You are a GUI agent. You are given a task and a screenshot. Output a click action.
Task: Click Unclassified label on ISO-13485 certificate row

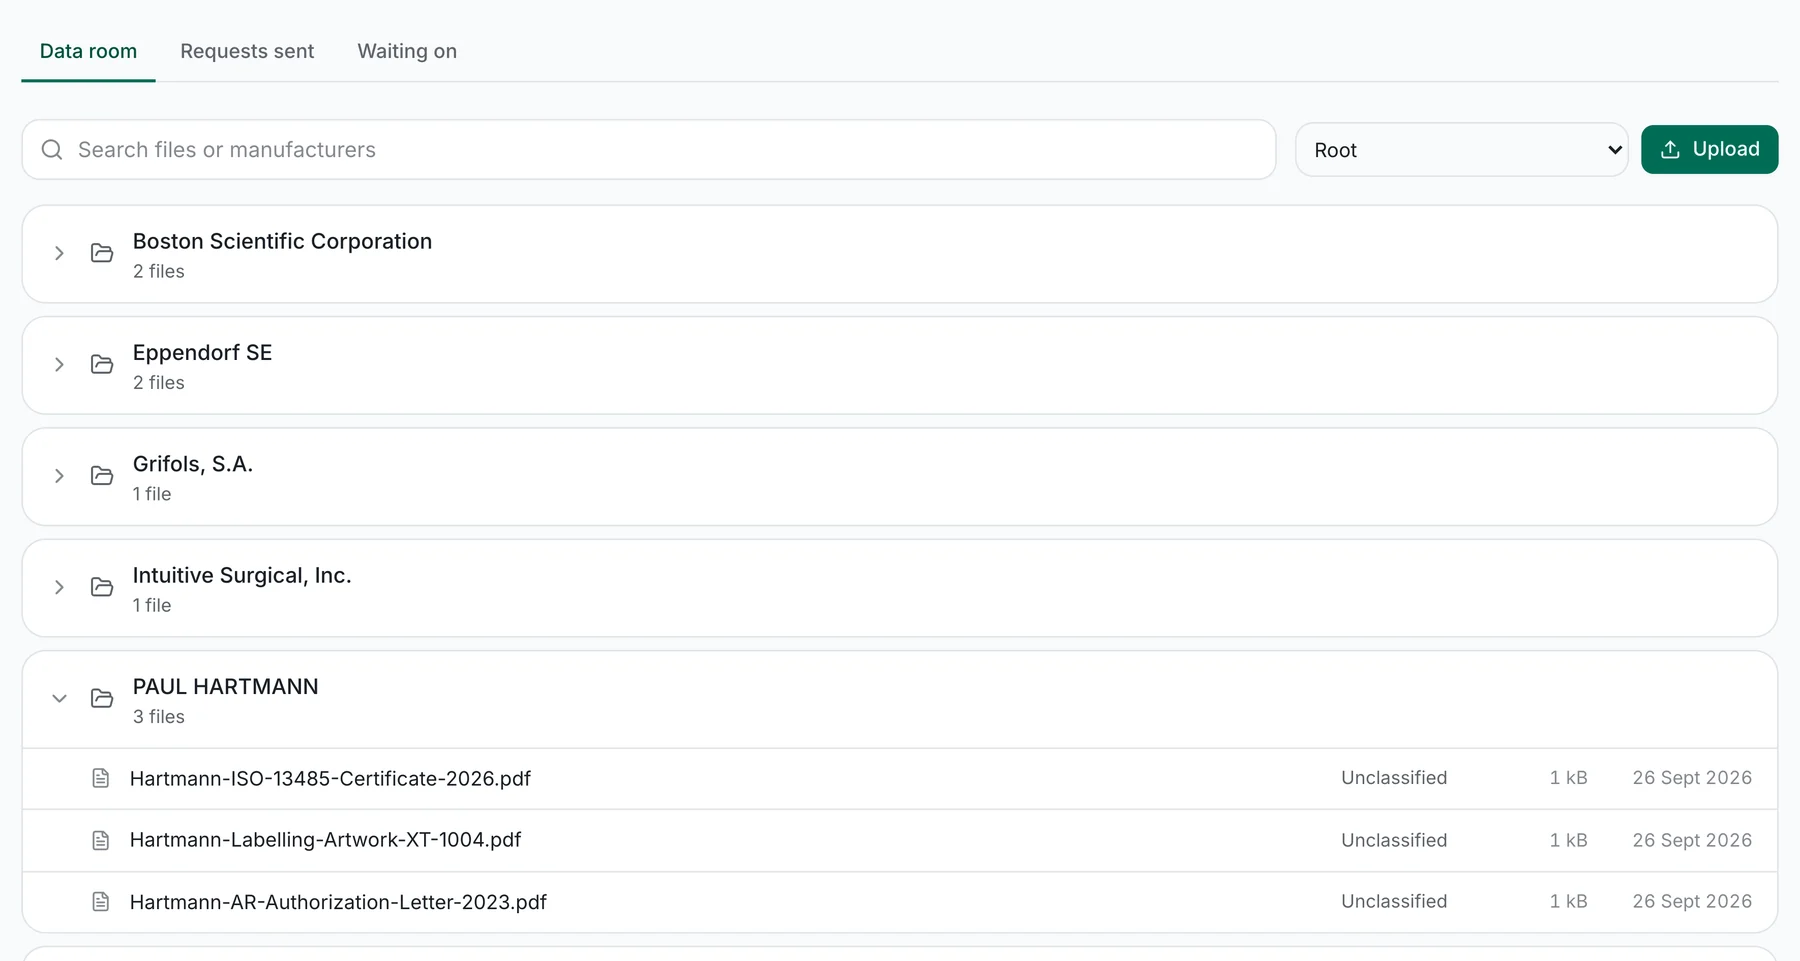pyautogui.click(x=1394, y=778)
